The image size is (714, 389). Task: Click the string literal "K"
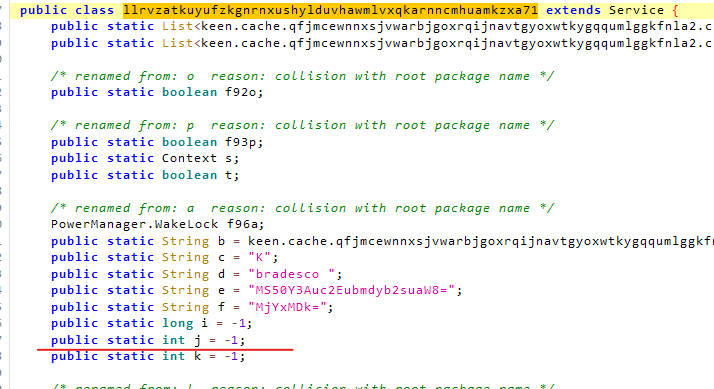(x=260, y=257)
